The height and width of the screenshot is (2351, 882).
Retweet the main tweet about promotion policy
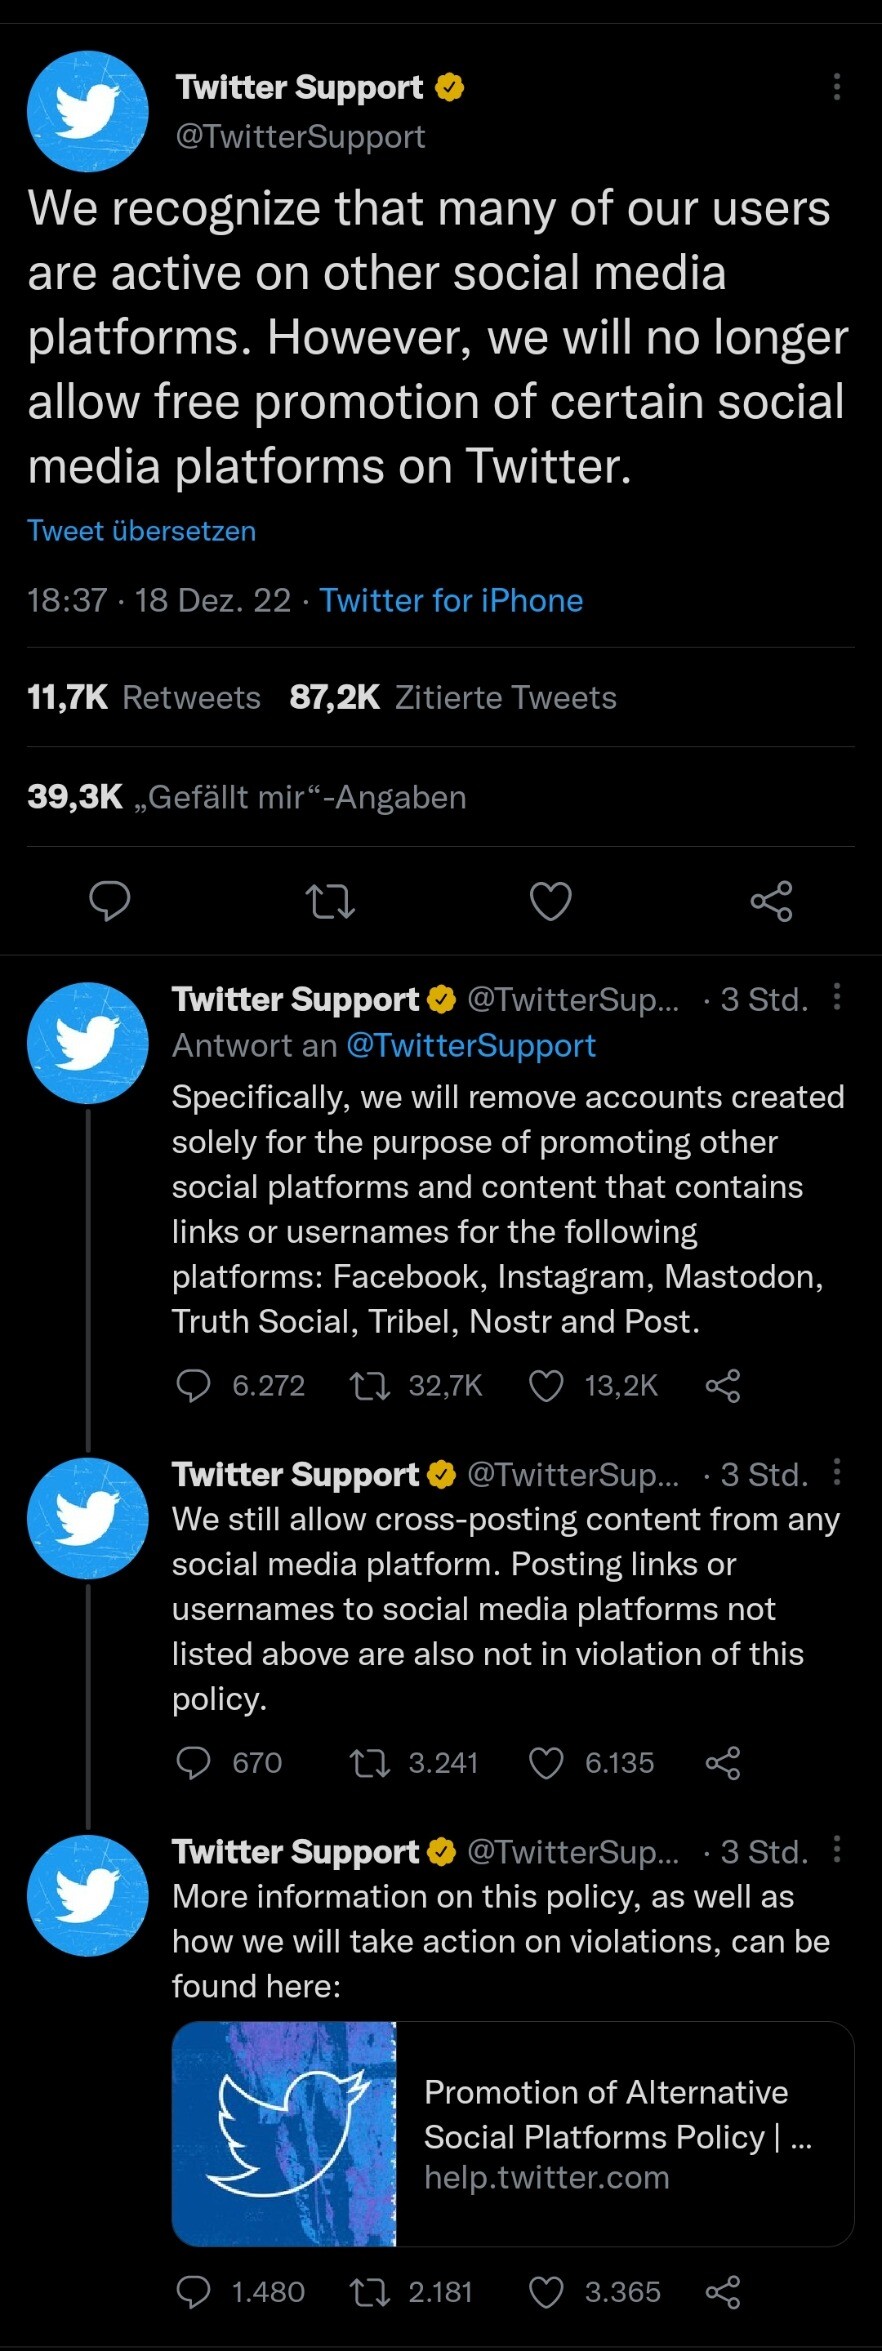click(x=330, y=901)
